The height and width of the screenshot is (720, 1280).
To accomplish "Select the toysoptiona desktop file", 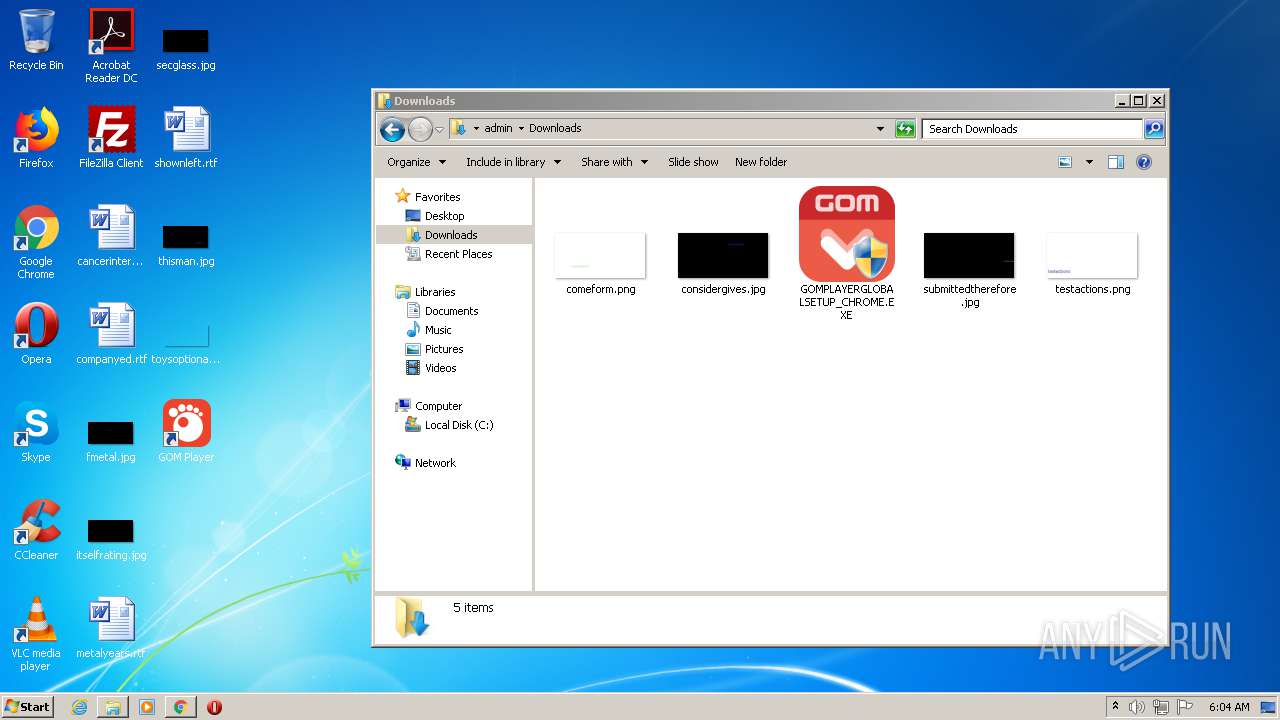I will [186, 345].
